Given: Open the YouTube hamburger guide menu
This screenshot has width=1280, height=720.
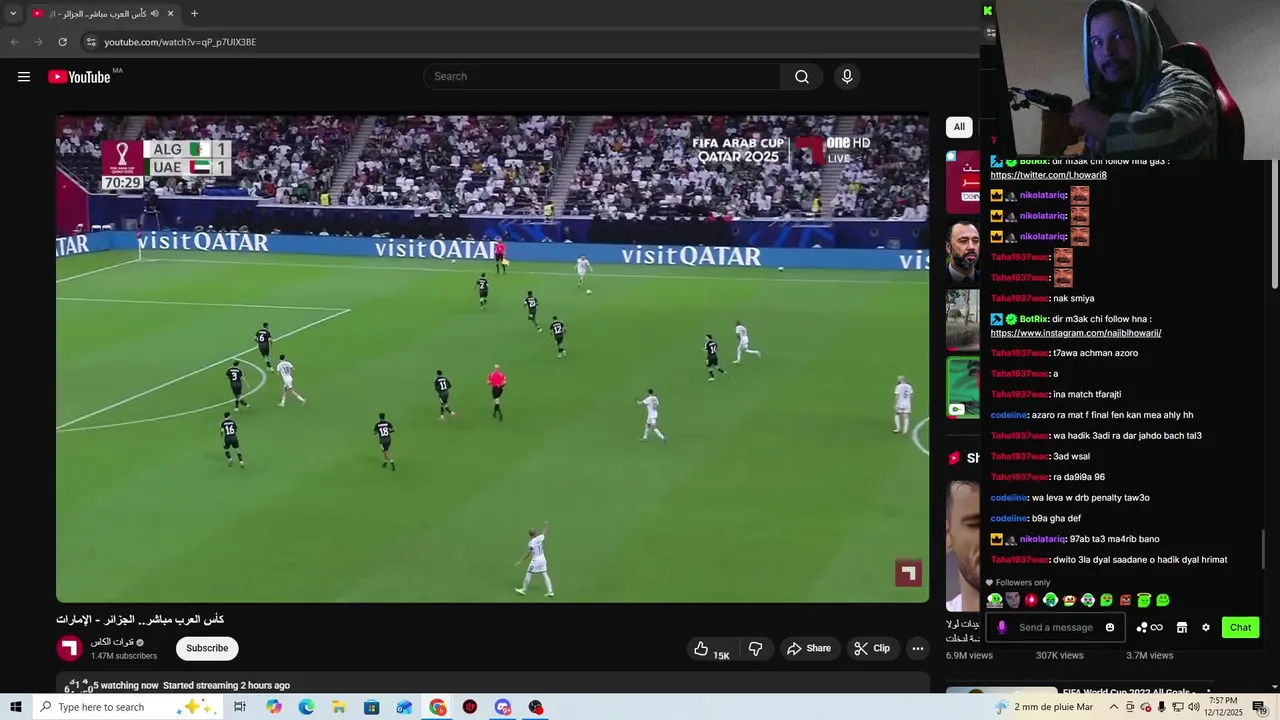Looking at the screenshot, I should (24, 77).
